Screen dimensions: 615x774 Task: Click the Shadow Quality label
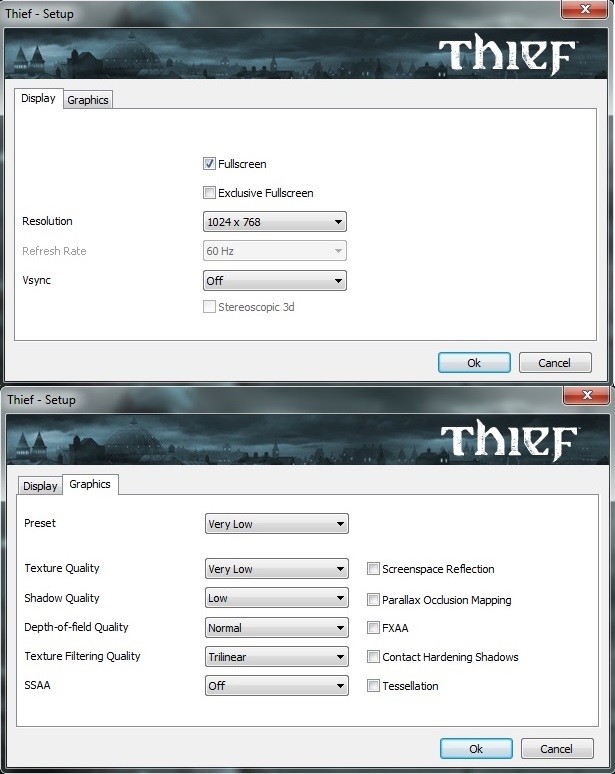pos(62,598)
